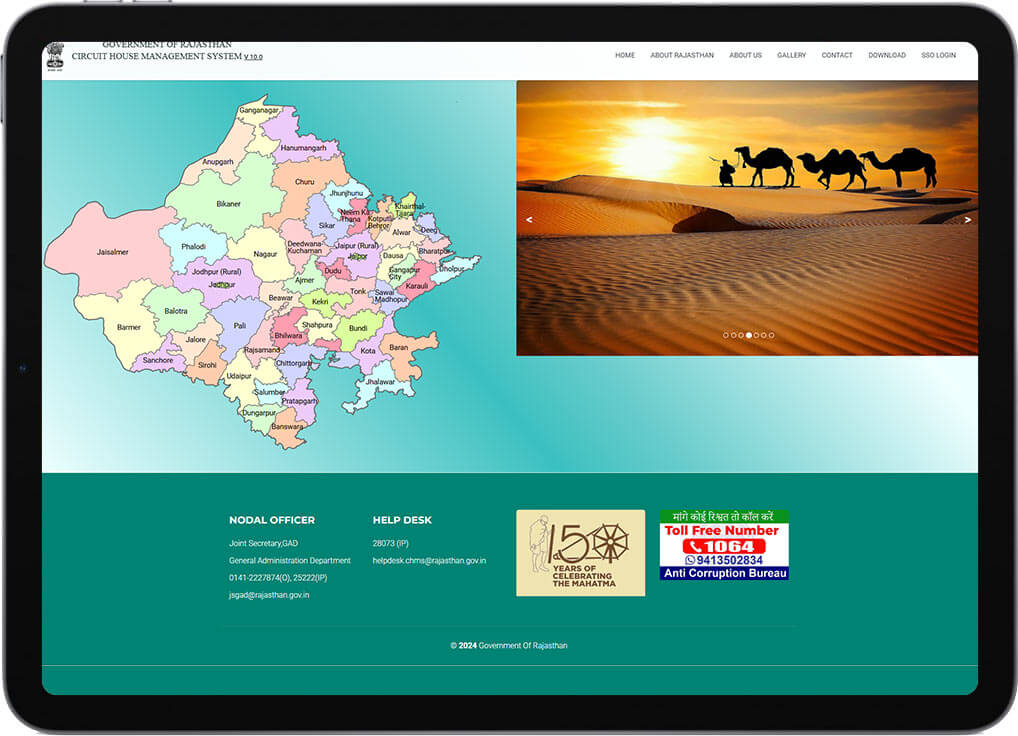Navigate to ABOUT RAJASTHAN page
Screen dimensions: 1018x736
click(682, 56)
